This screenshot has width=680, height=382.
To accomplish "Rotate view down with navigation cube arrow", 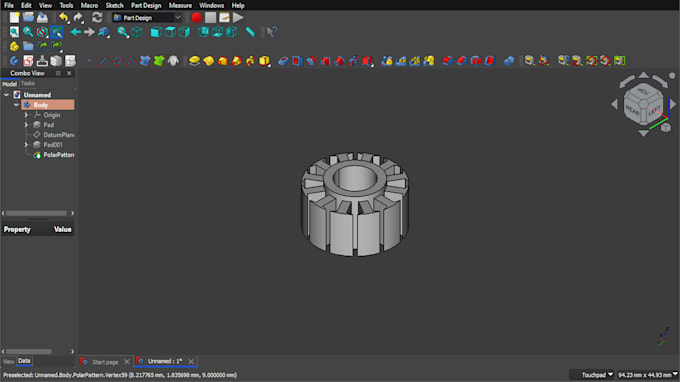I will (644, 133).
